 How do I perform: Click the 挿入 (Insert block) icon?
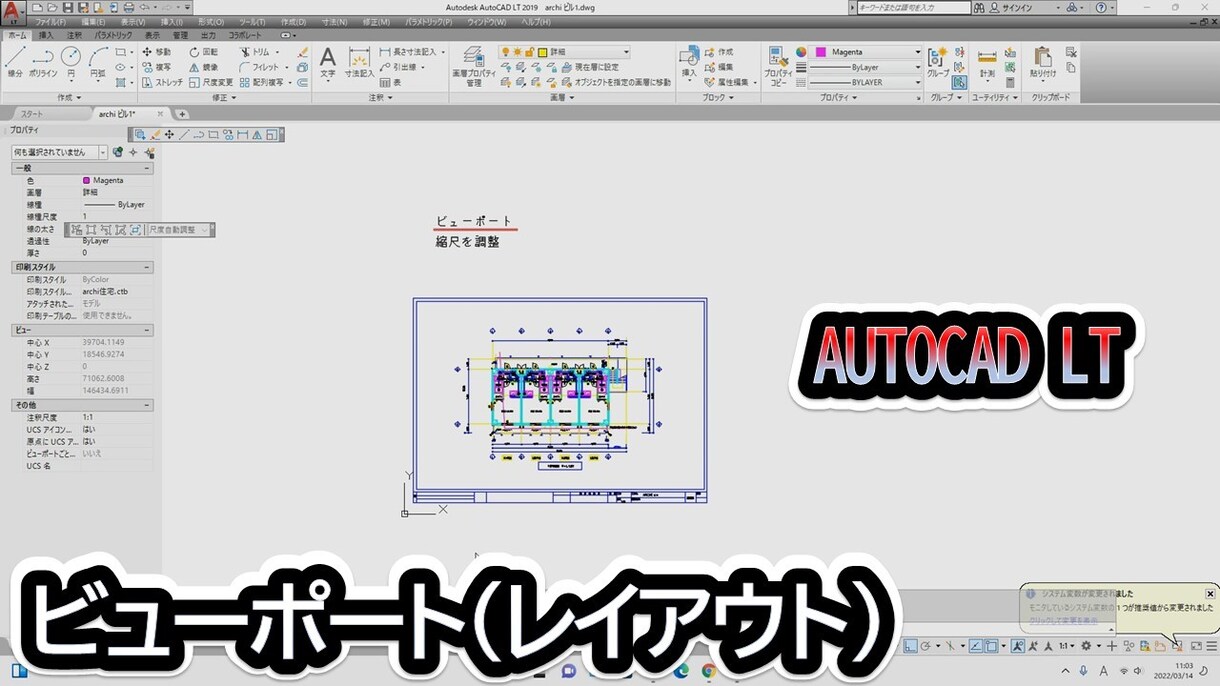[689, 62]
